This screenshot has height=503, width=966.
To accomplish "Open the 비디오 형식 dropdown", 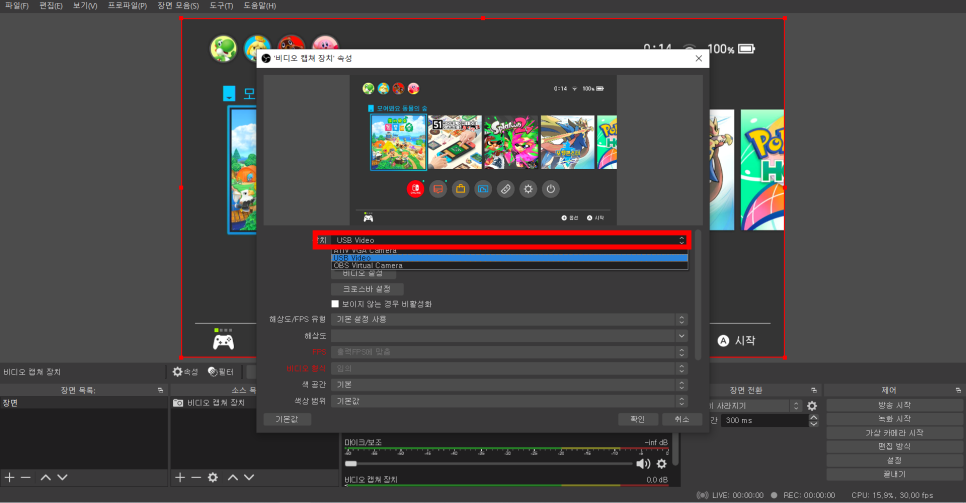I will 509,368.
